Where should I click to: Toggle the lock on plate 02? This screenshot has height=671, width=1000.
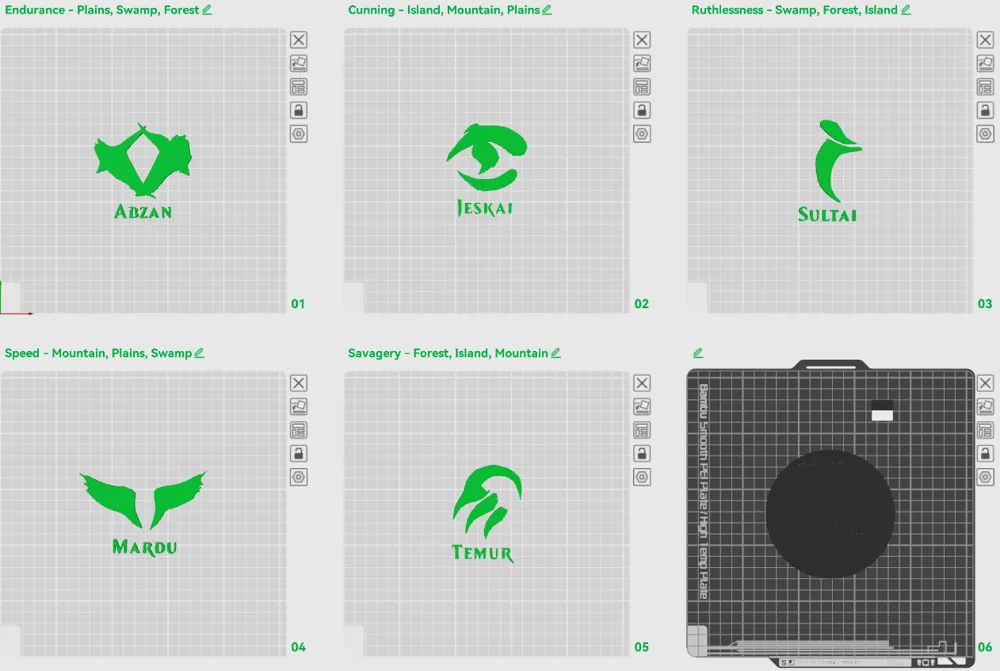pos(642,110)
